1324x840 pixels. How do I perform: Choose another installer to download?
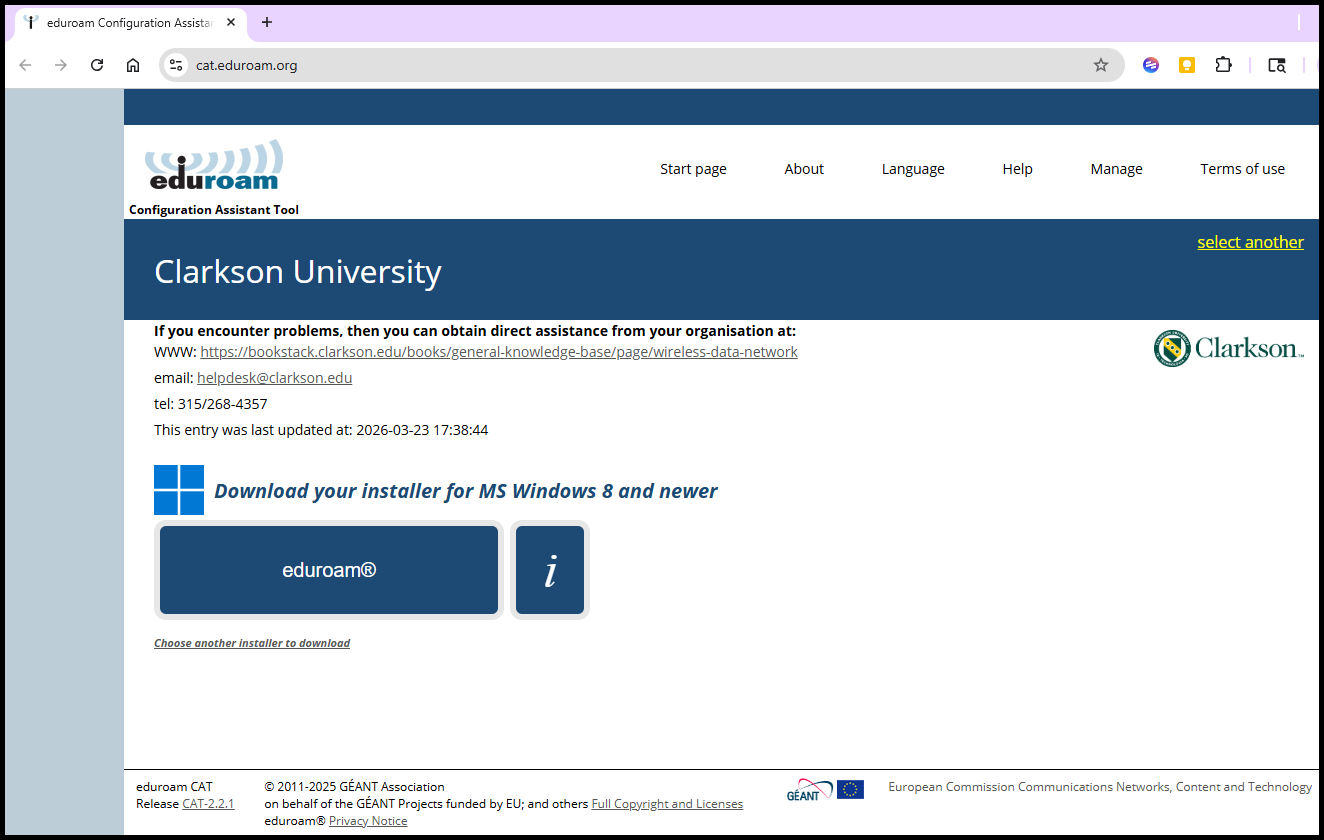pyautogui.click(x=252, y=643)
